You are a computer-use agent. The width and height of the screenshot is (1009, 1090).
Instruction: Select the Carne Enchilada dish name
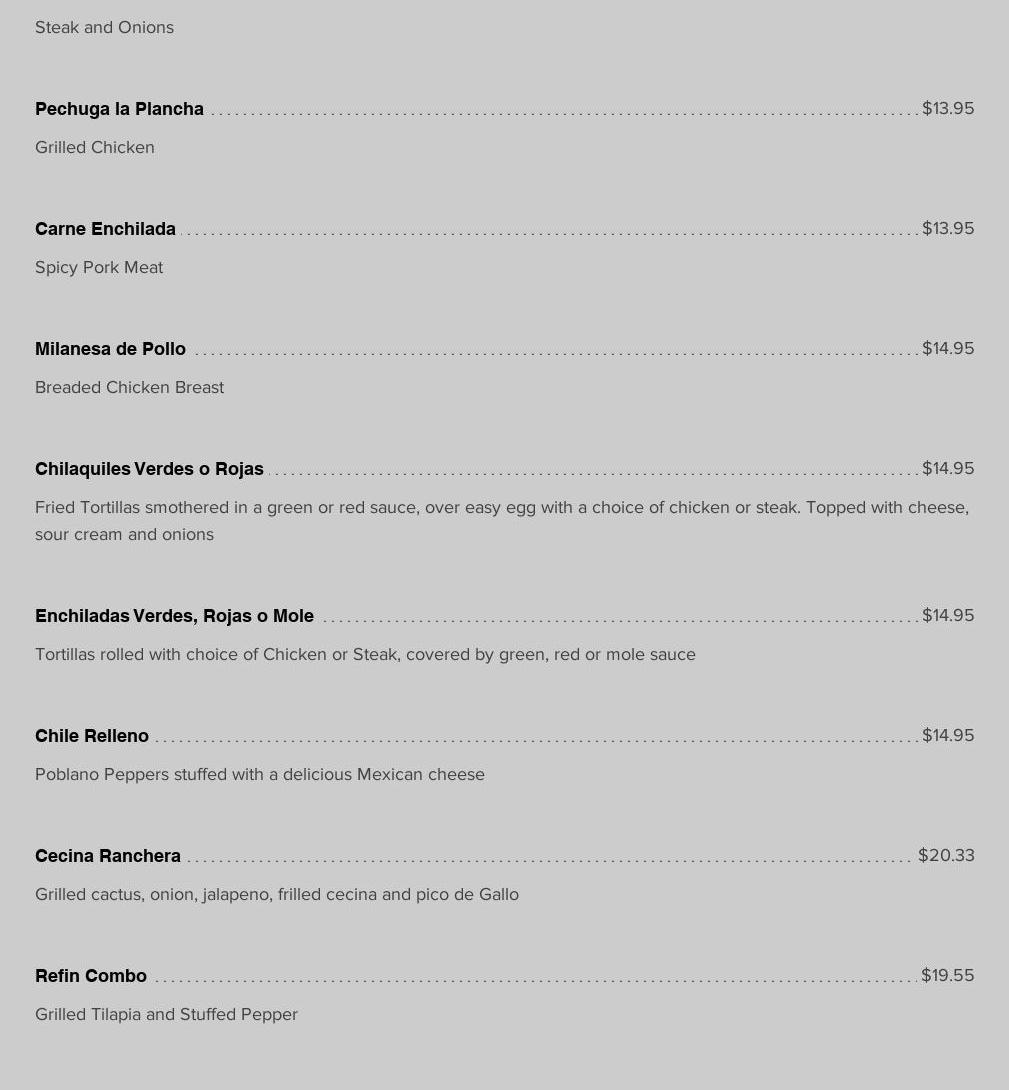pos(105,229)
